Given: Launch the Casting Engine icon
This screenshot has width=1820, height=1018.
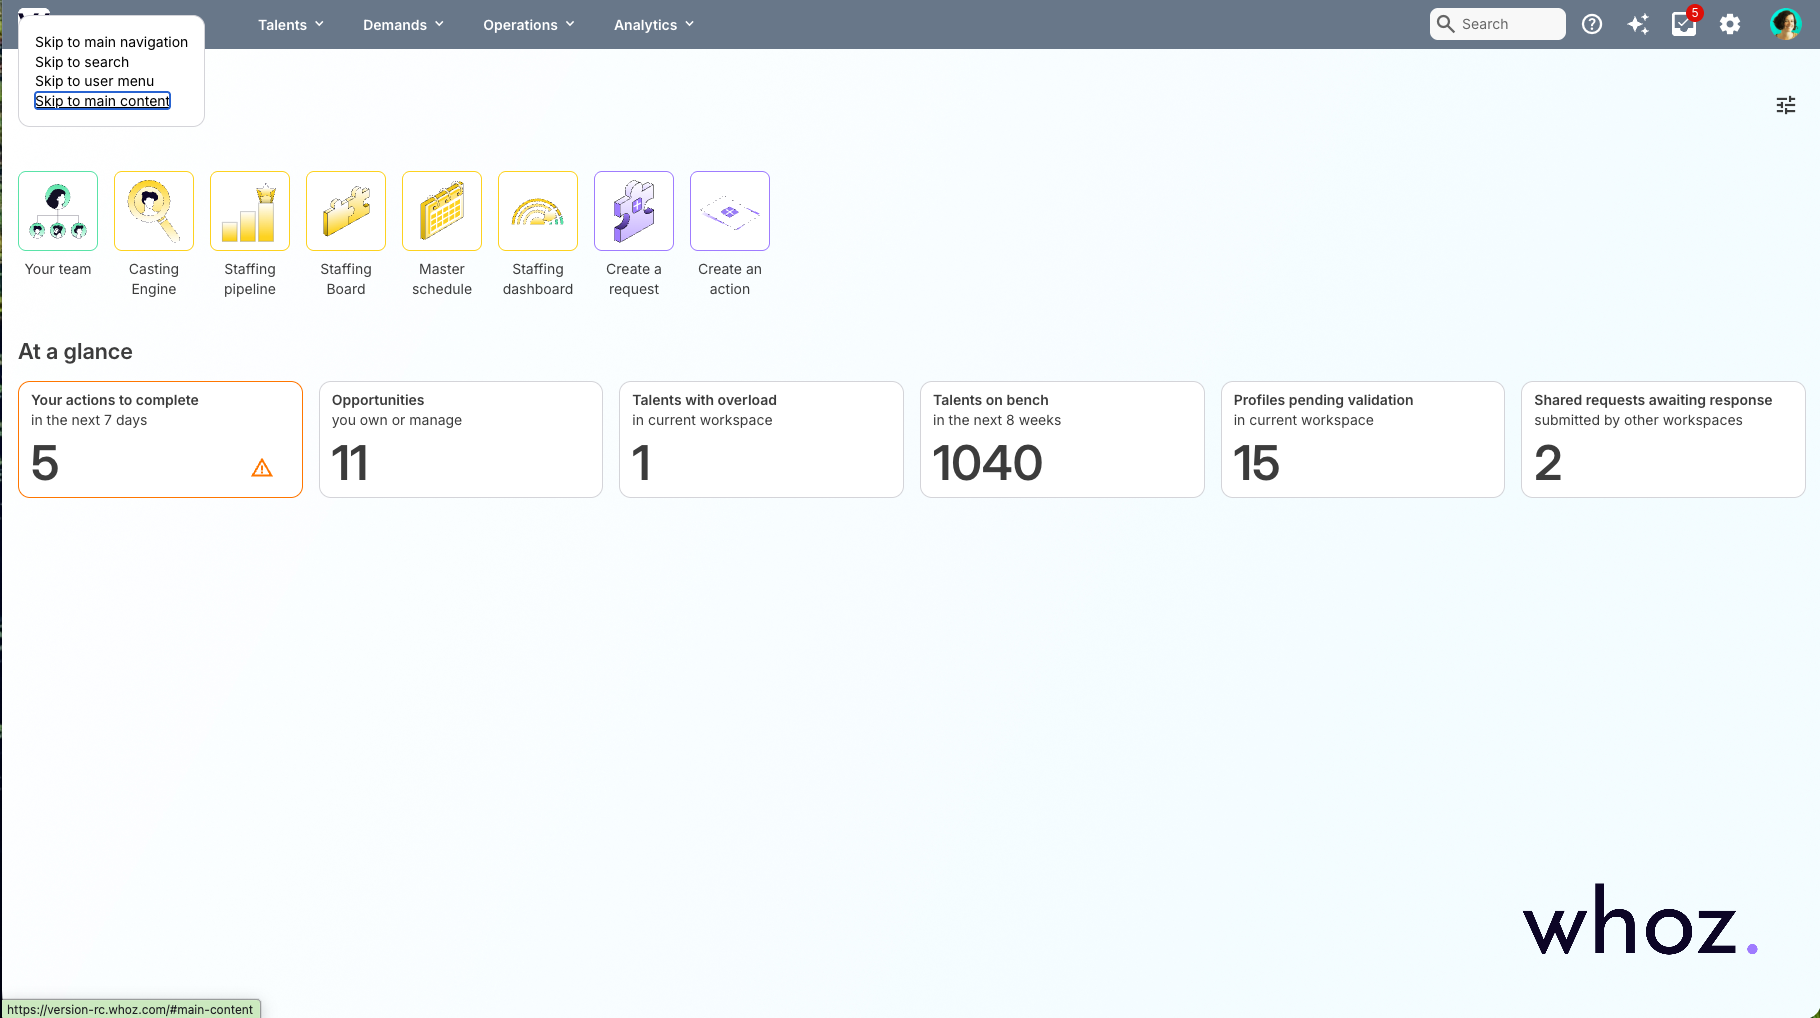Looking at the screenshot, I should pyautogui.click(x=154, y=211).
